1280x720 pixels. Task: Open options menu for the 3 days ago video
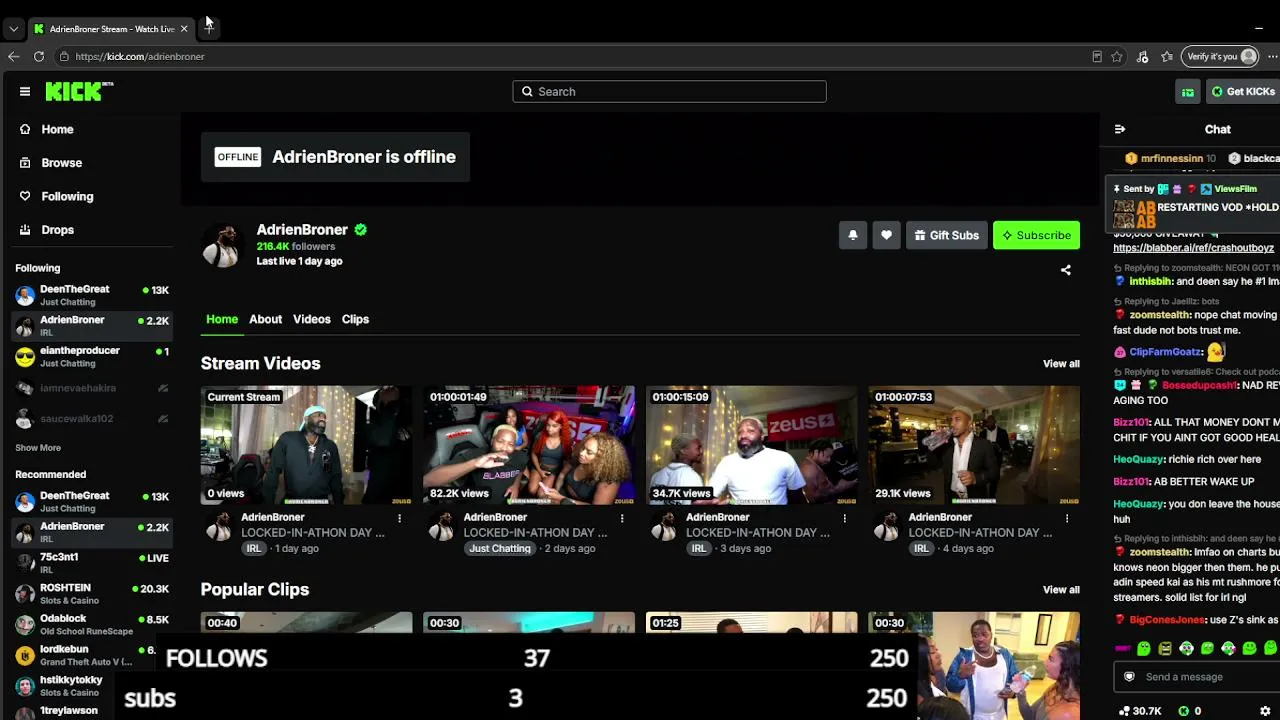(844, 518)
